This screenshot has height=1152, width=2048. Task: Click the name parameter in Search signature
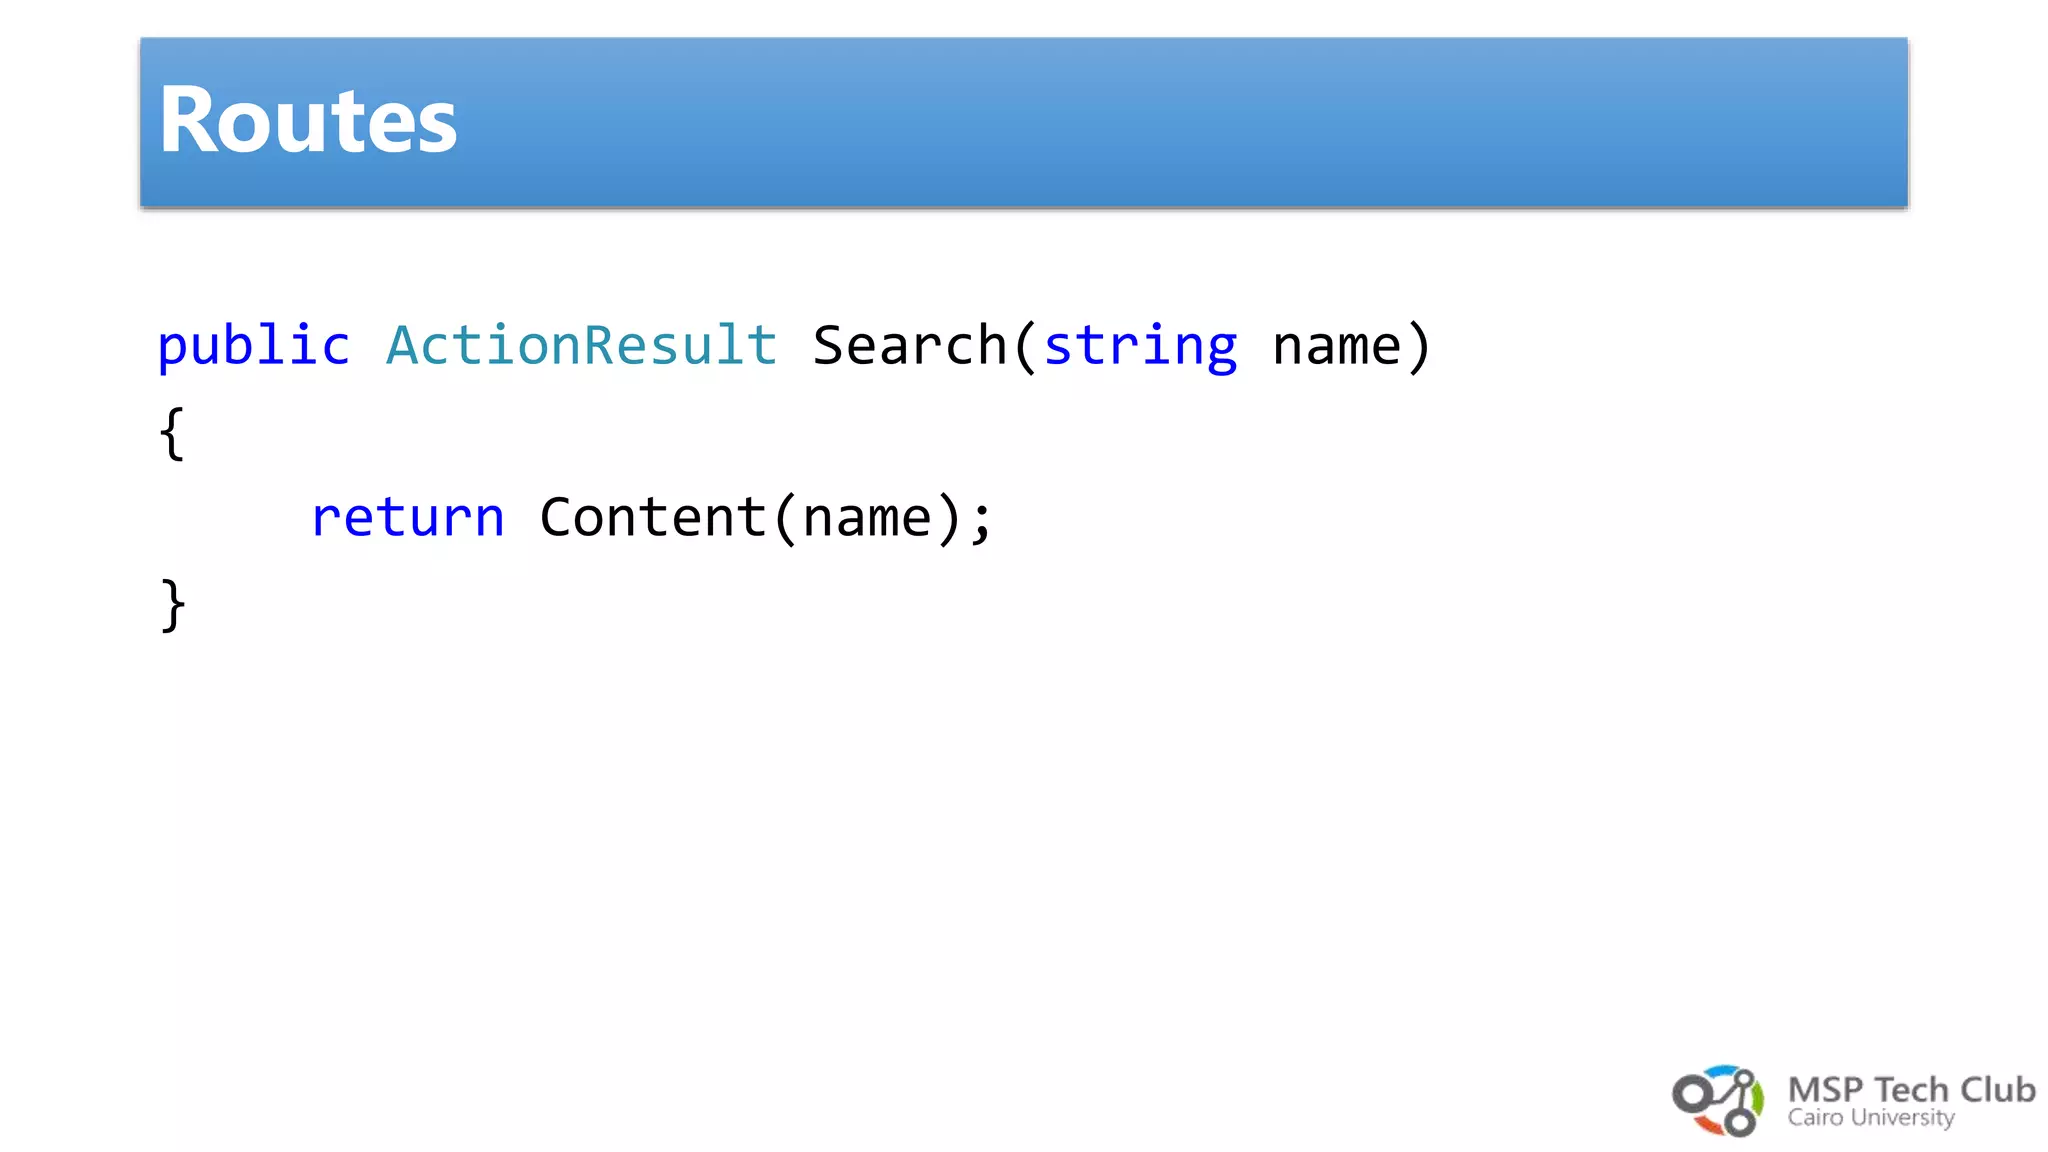click(1337, 346)
